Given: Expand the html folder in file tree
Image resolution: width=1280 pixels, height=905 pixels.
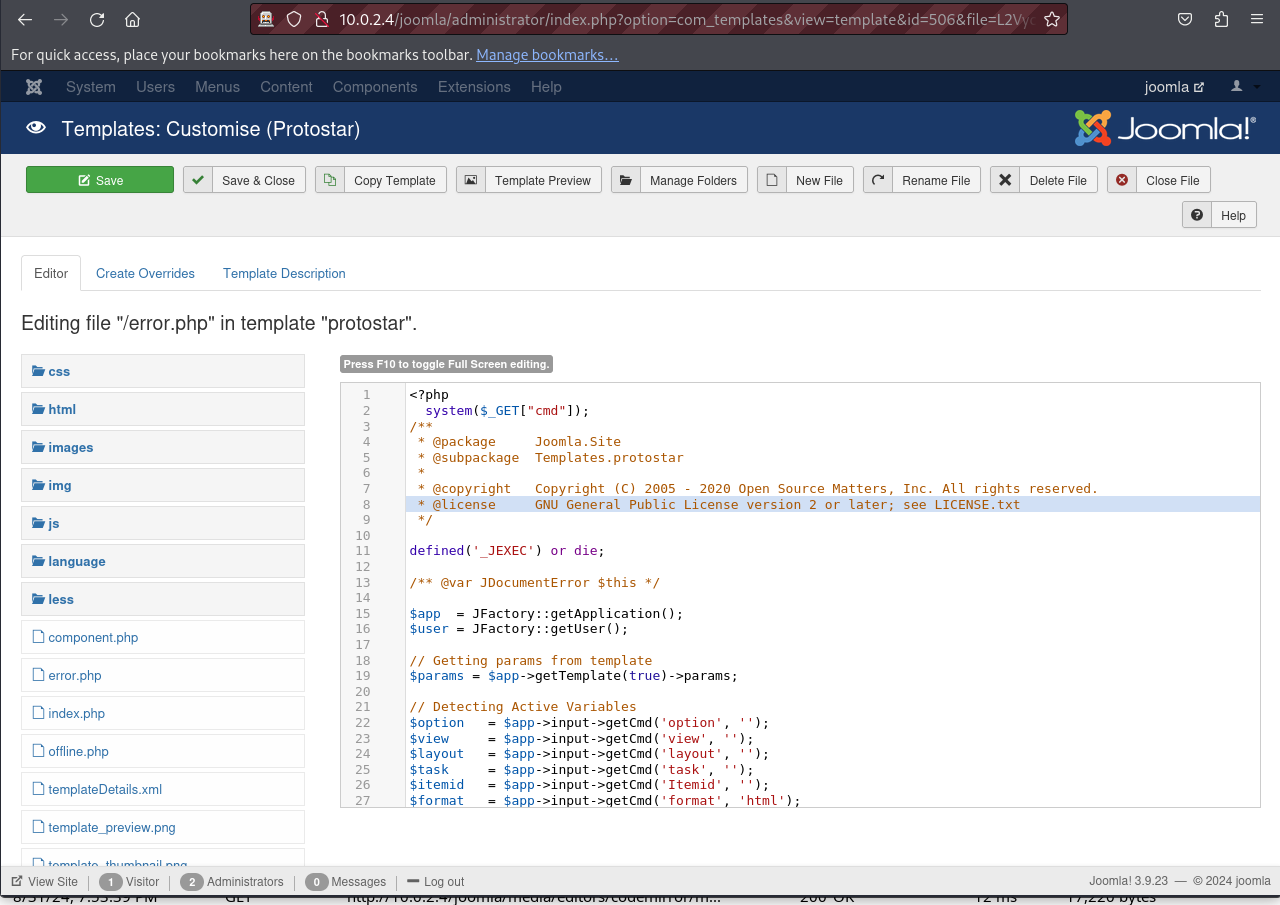Looking at the screenshot, I should (x=62, y=409).
